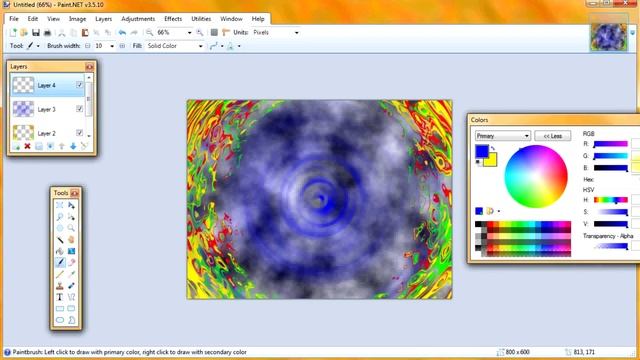The width and height of the screenshot is (640, 360).
Task: Select the Move Selected Pixels tool
Action: coord(71,205)
